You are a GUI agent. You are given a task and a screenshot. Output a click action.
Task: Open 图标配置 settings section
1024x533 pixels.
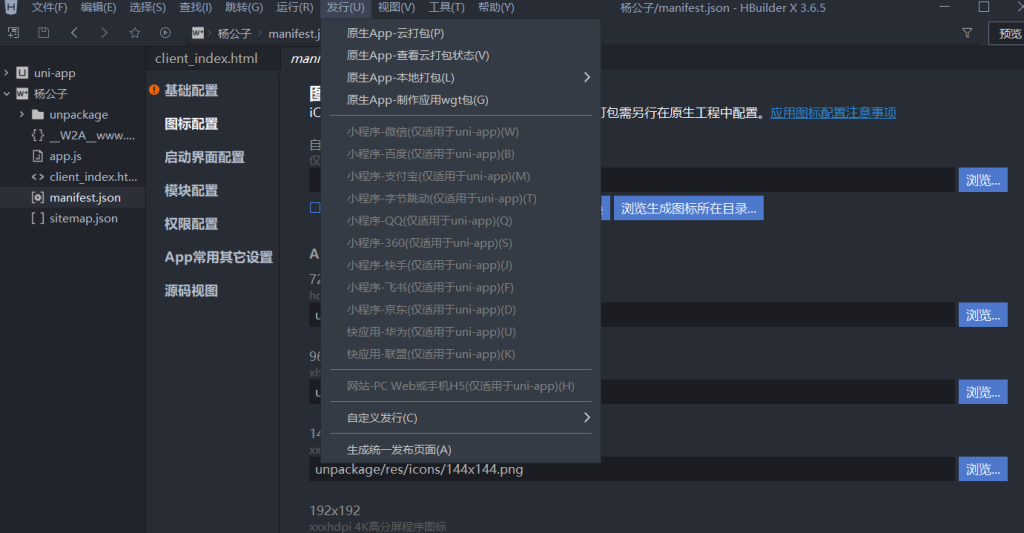click(x=191, y=123)
